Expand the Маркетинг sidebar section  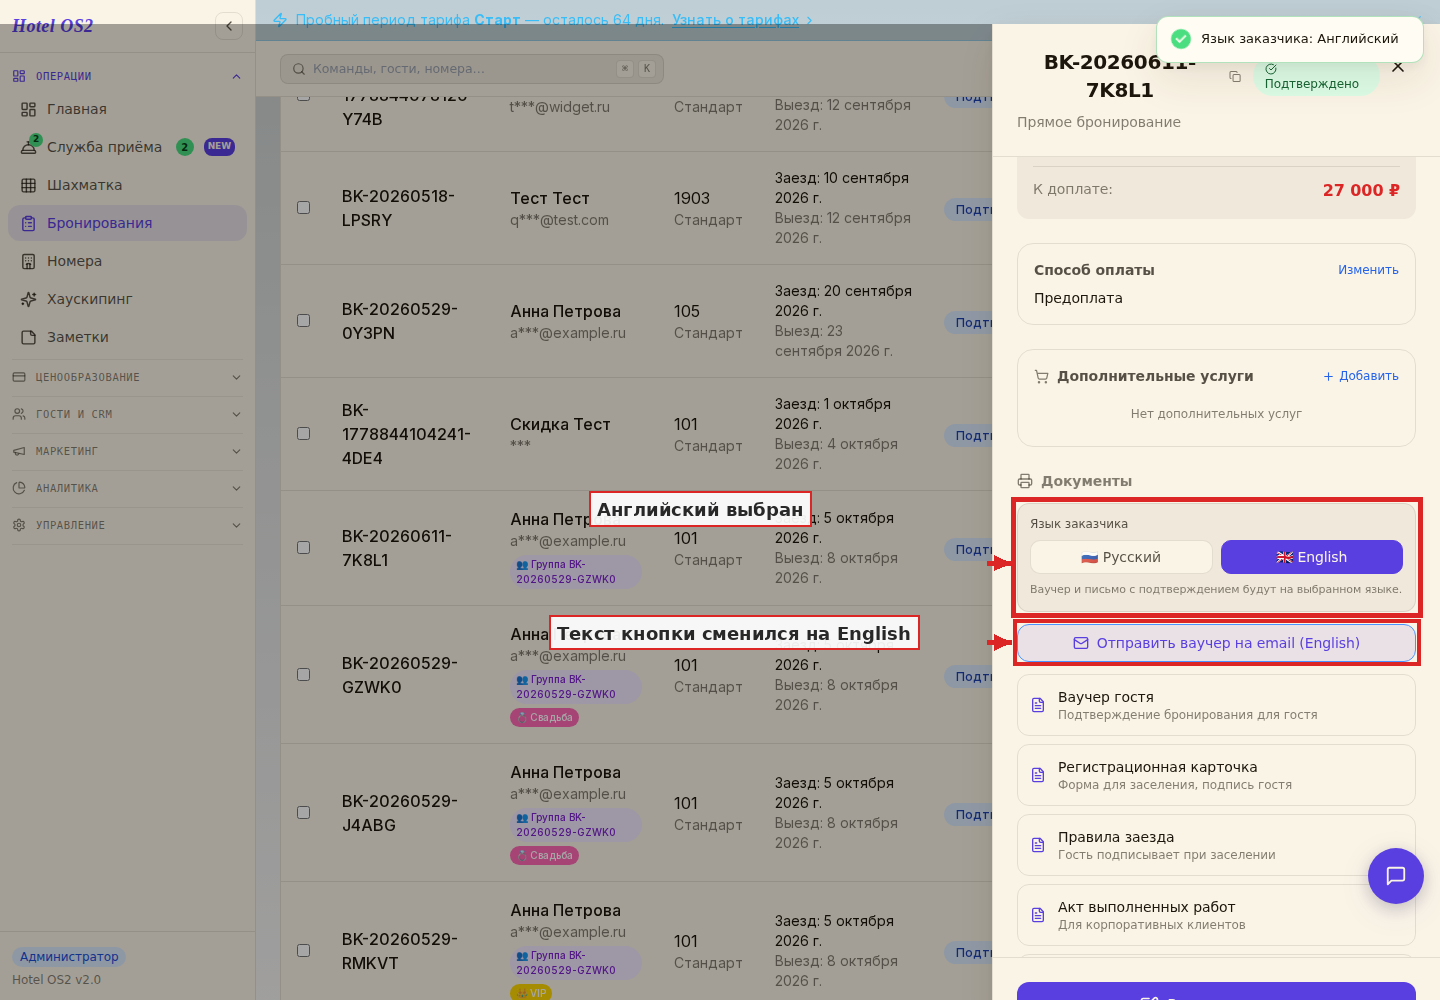click(127, 451)
